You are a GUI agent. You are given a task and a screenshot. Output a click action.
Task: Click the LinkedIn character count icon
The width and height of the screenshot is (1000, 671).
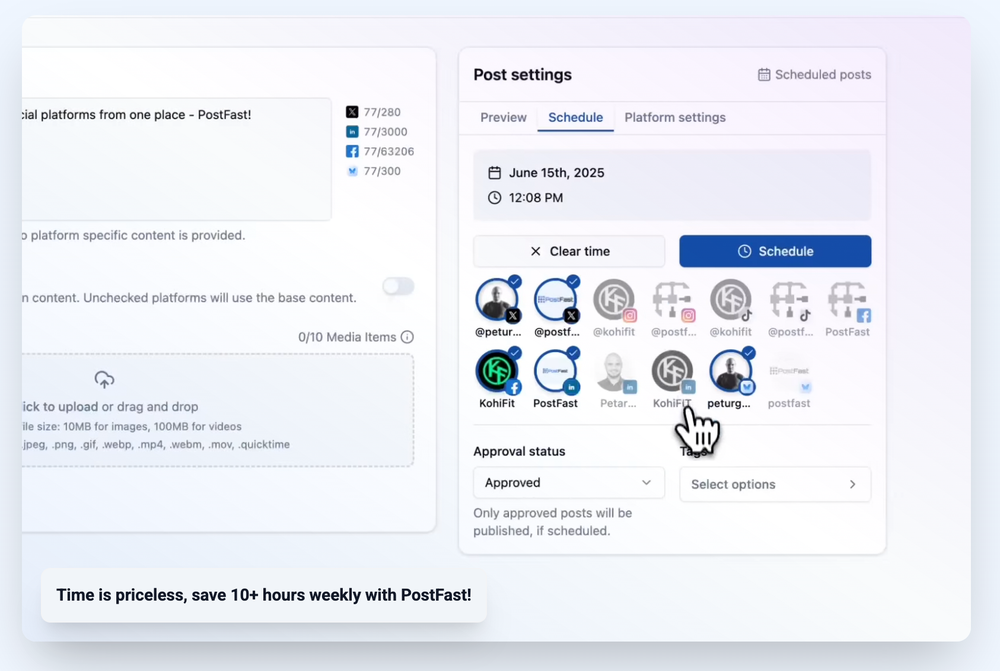[352, 132]
